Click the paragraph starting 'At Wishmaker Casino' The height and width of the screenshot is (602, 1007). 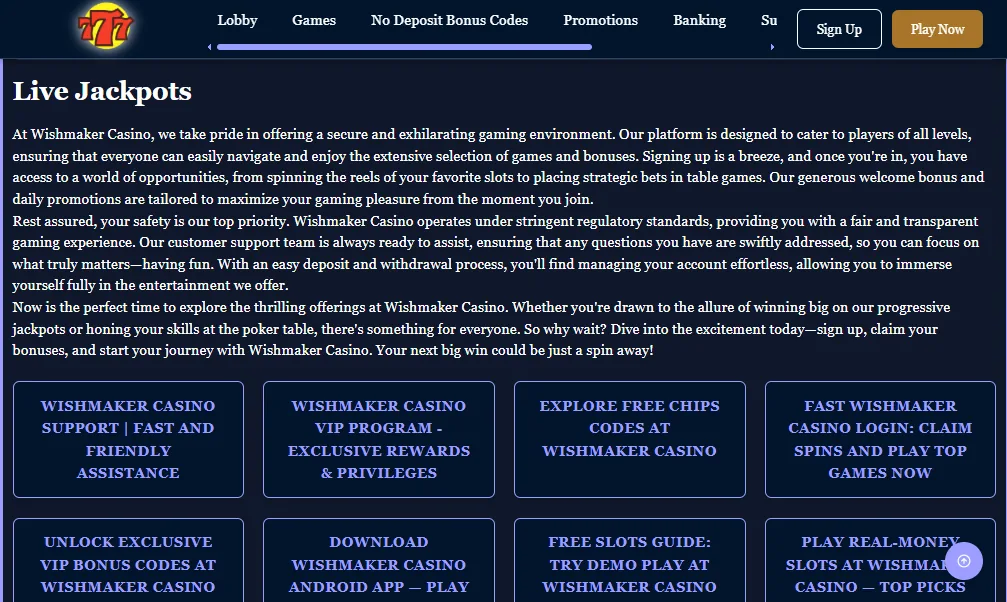tap(498, 166)
